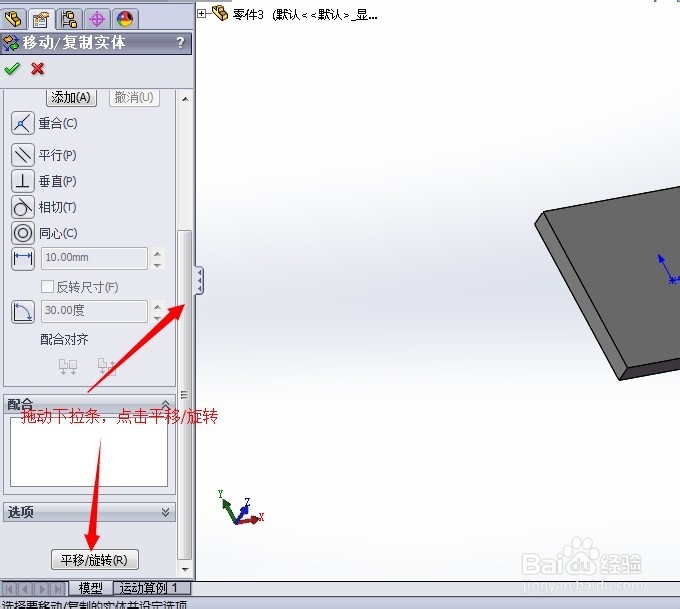Click the 撤消(U) button
This screenshot has width=680, height=609.
pyautogui.click(x=134, y=97)
